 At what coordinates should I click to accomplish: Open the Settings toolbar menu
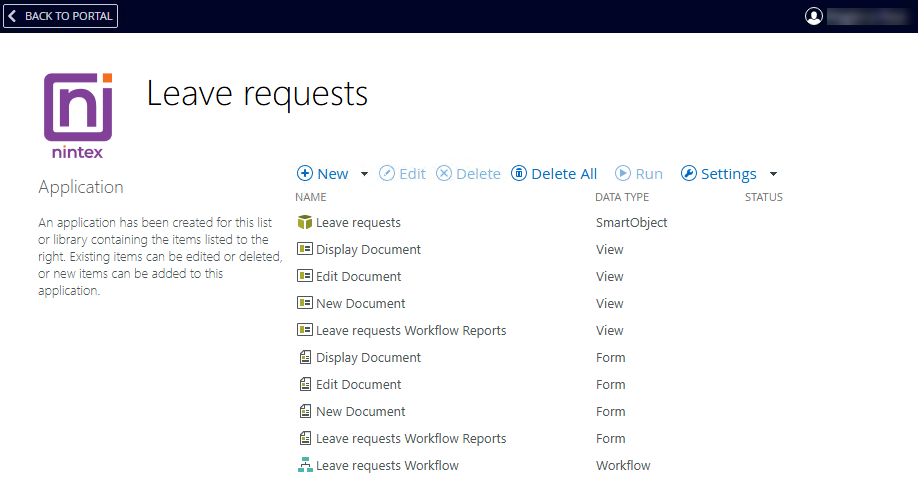(x=719, y=174)
